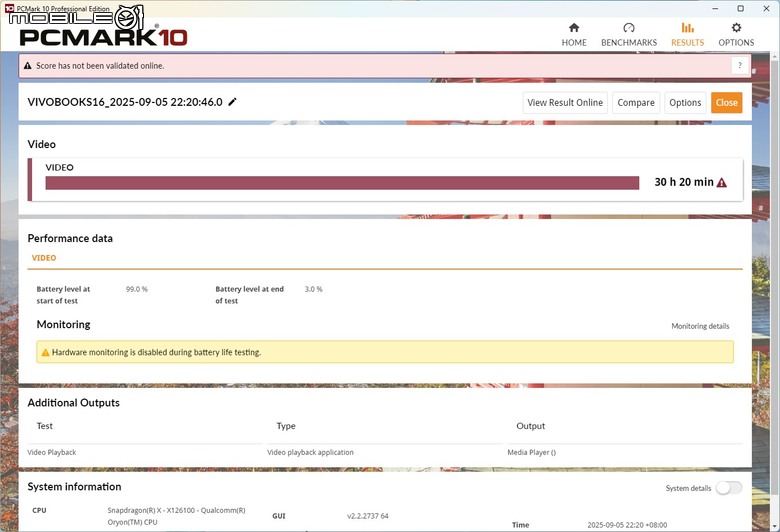Click the Options button in result header
The height and width of the screenshot is (532, 780).
[x=685, y=103]
